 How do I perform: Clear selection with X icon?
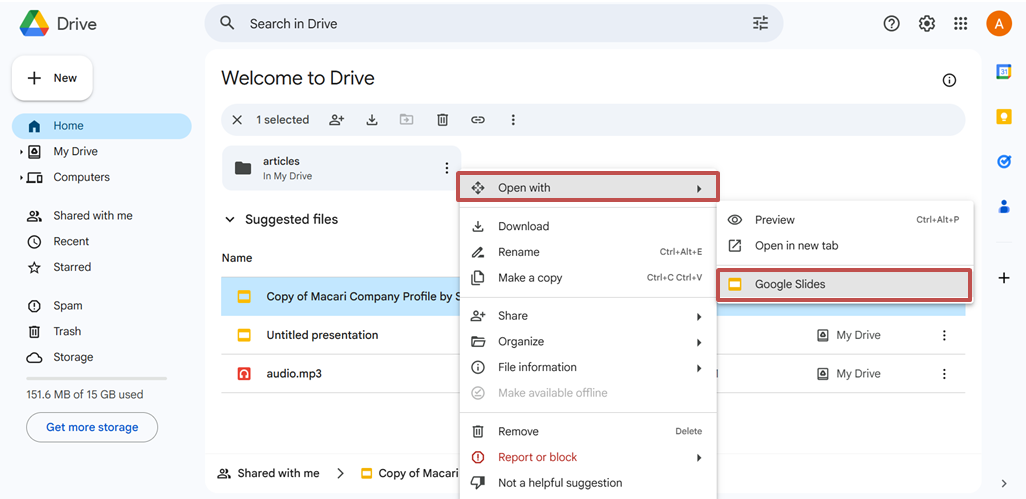[x=237, y=120]
